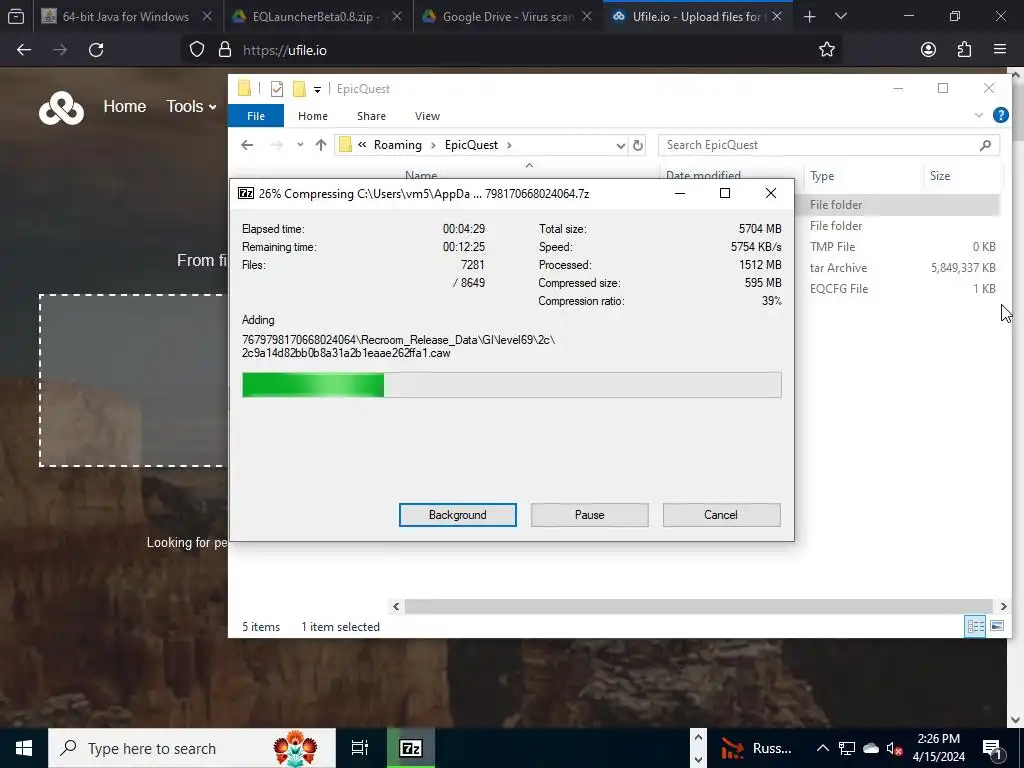The image size is (1024, 768).
Task: Click Properties quick access icon in Explorer
Action: coord(277,89)
